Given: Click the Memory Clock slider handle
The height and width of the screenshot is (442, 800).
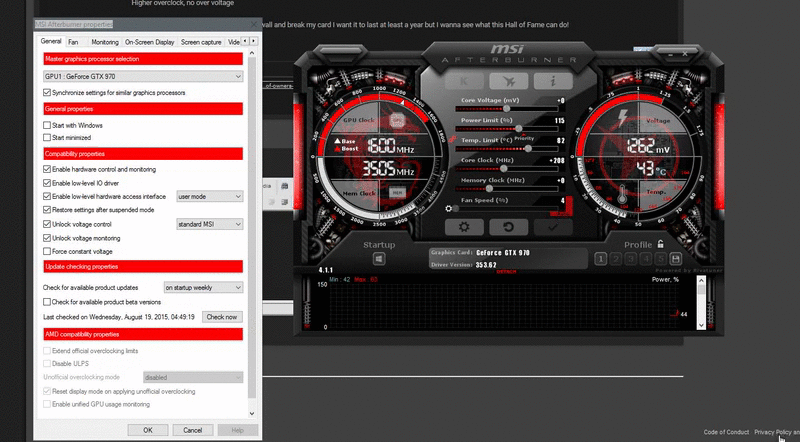Looking at the screenshot, I should [x=489, y=188].
